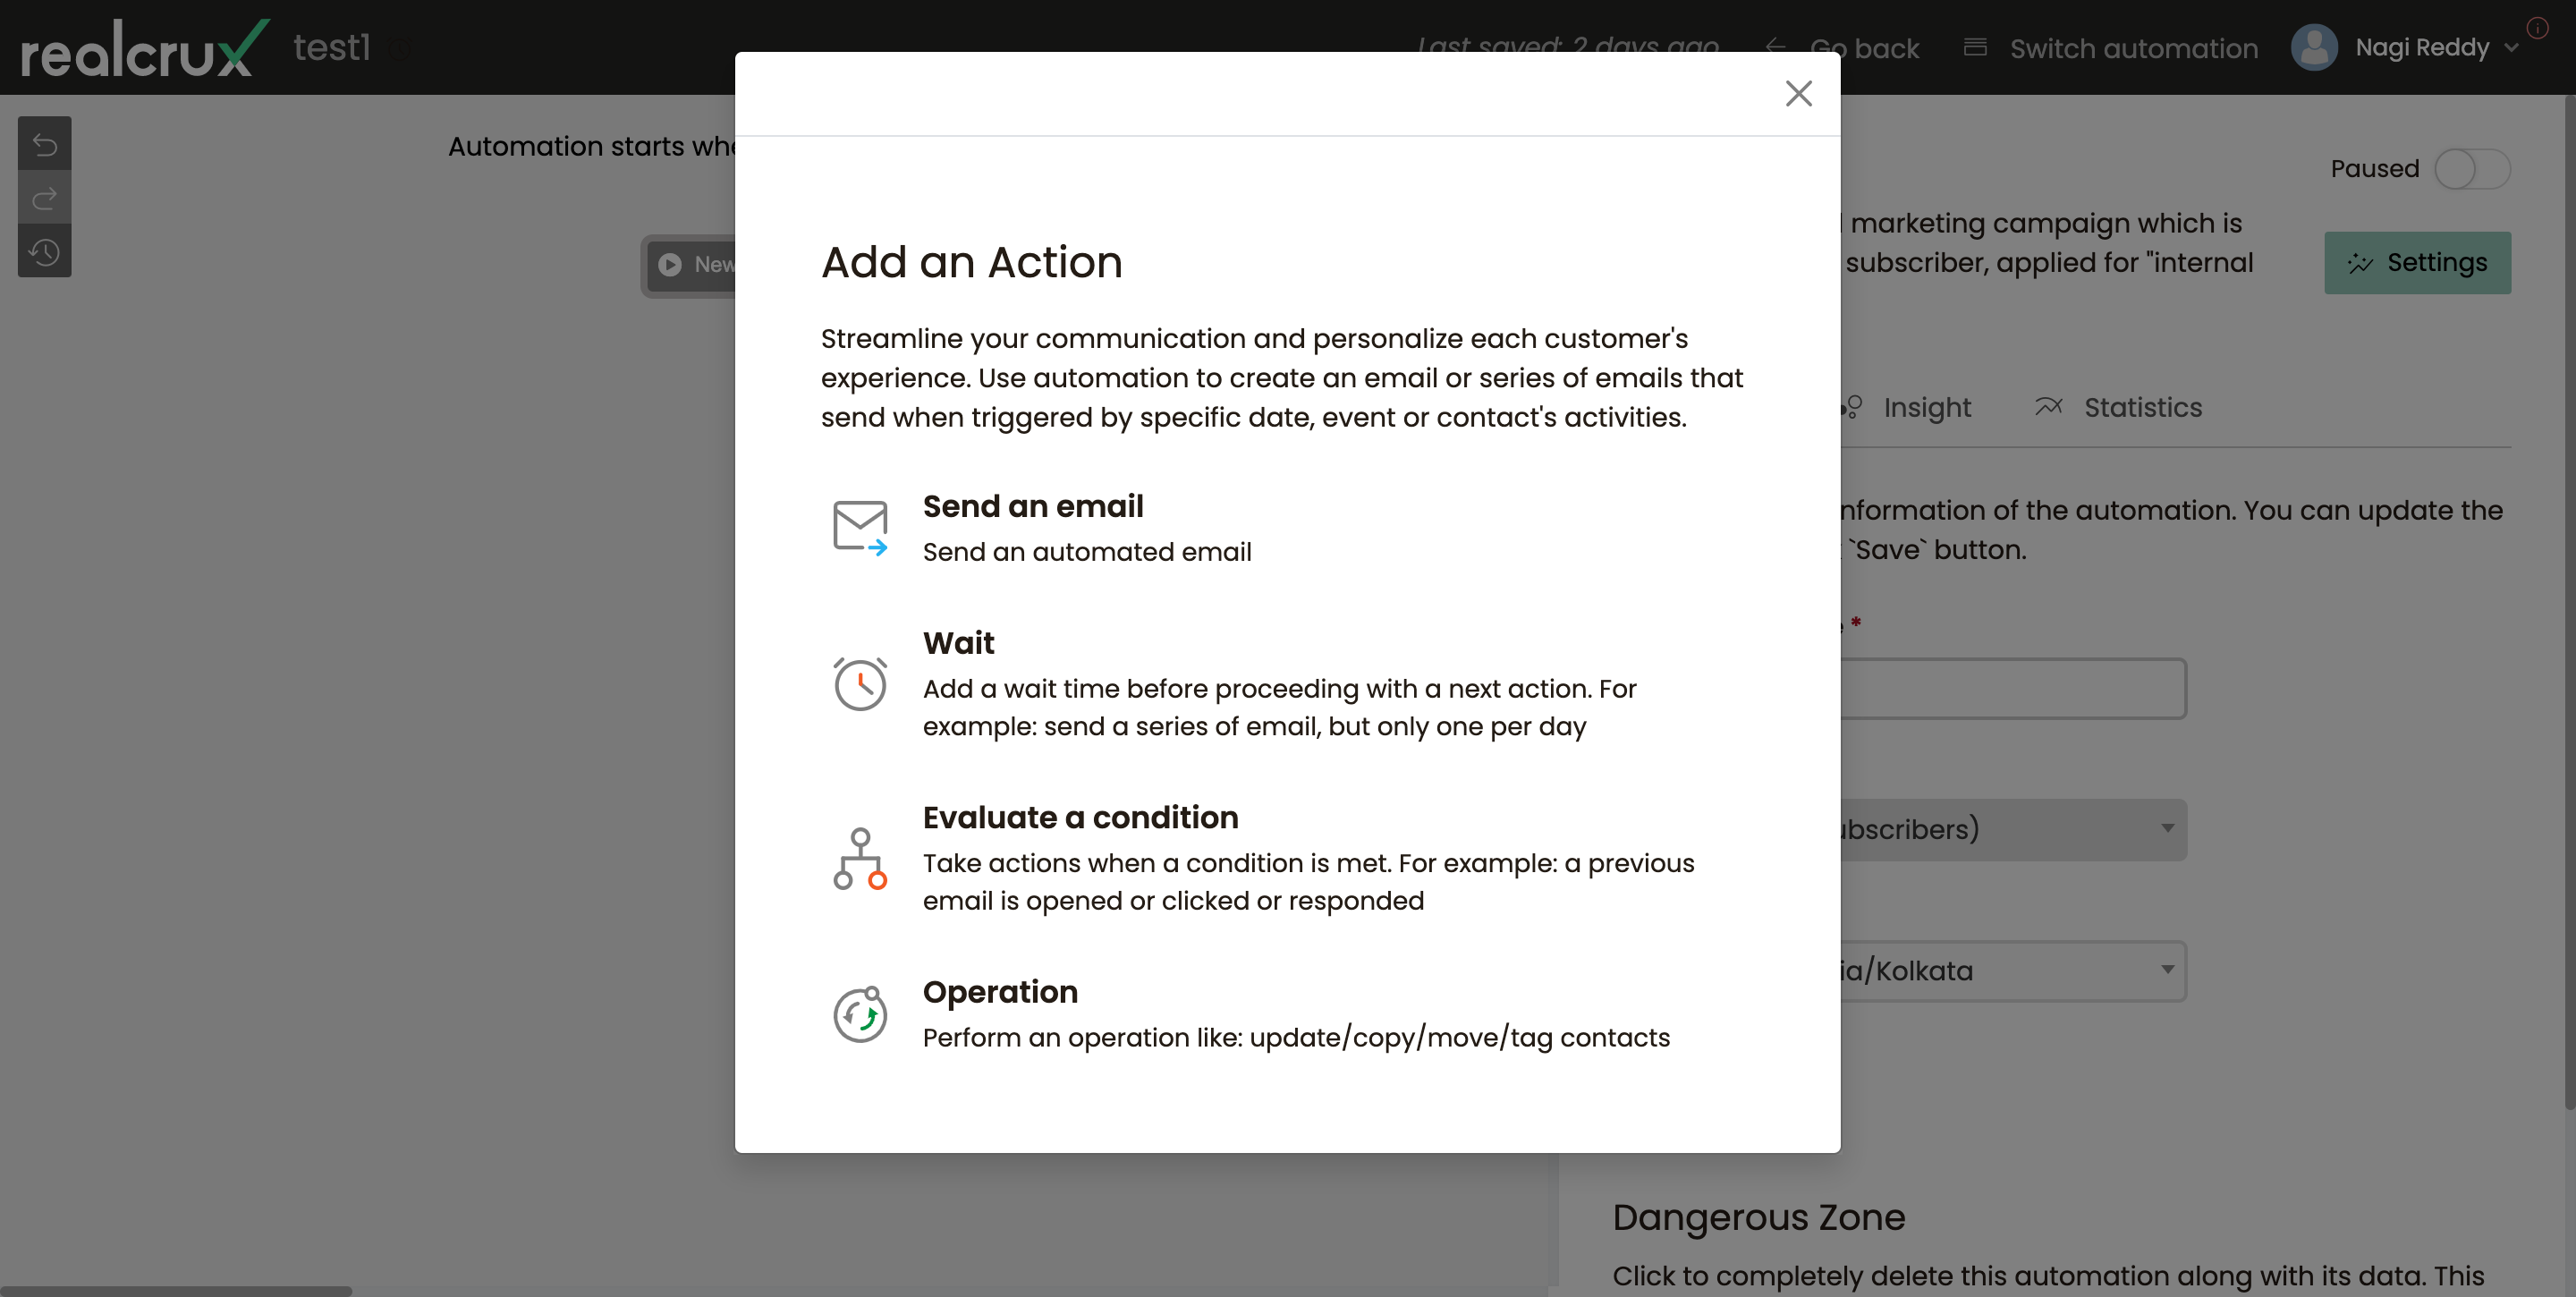Click the Statistics line-graph icon
This screenshot has width=2576, height=1297.
(2048, 406)
